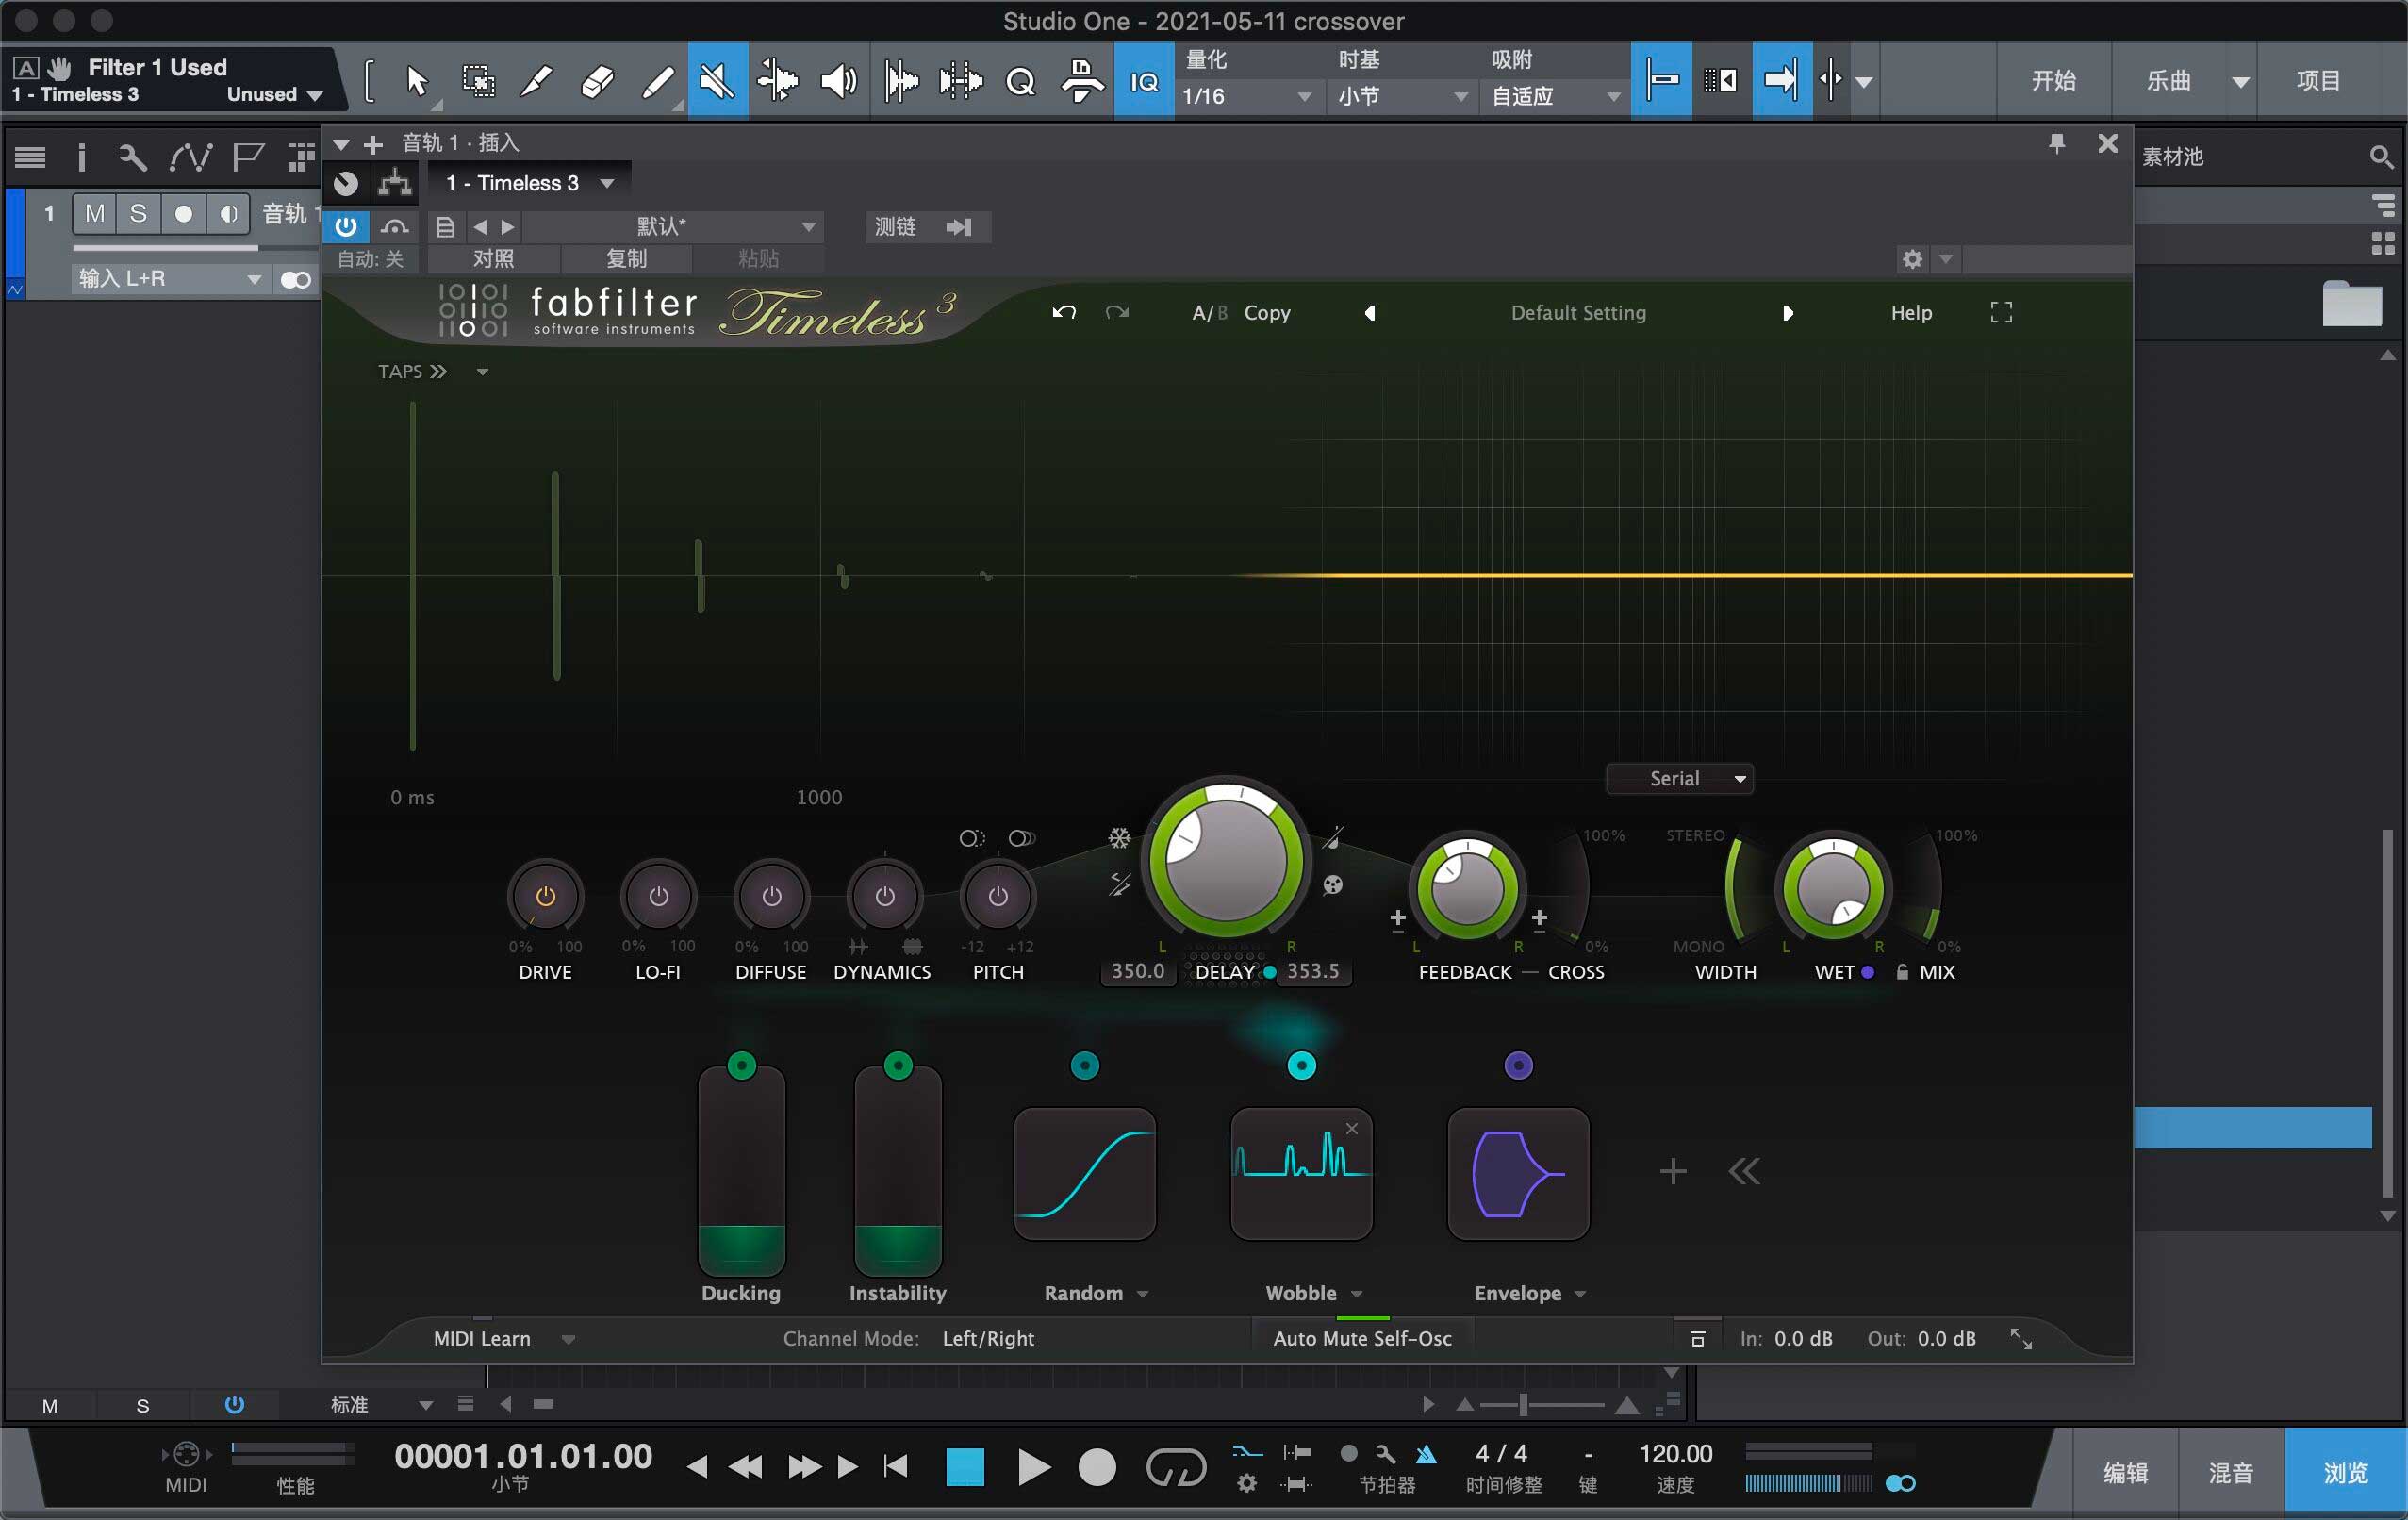Click Auto Mute Self-Osc option
The image size is (2408, 1520).
coord(1362,1338)
